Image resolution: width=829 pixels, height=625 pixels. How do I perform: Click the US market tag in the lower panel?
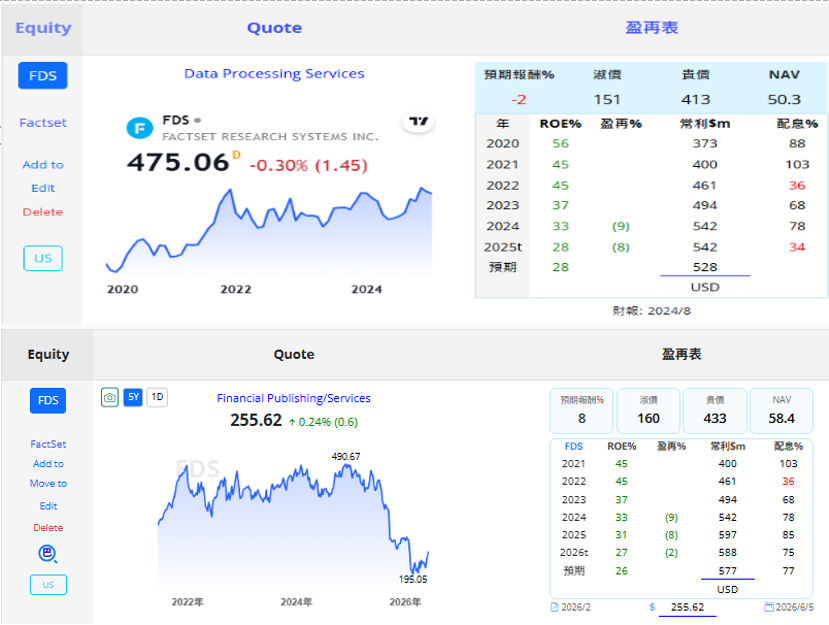[48, 585]
